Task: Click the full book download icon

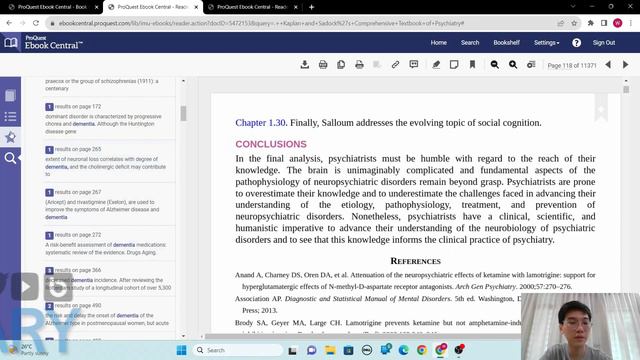Action: [x=304, y=64]
